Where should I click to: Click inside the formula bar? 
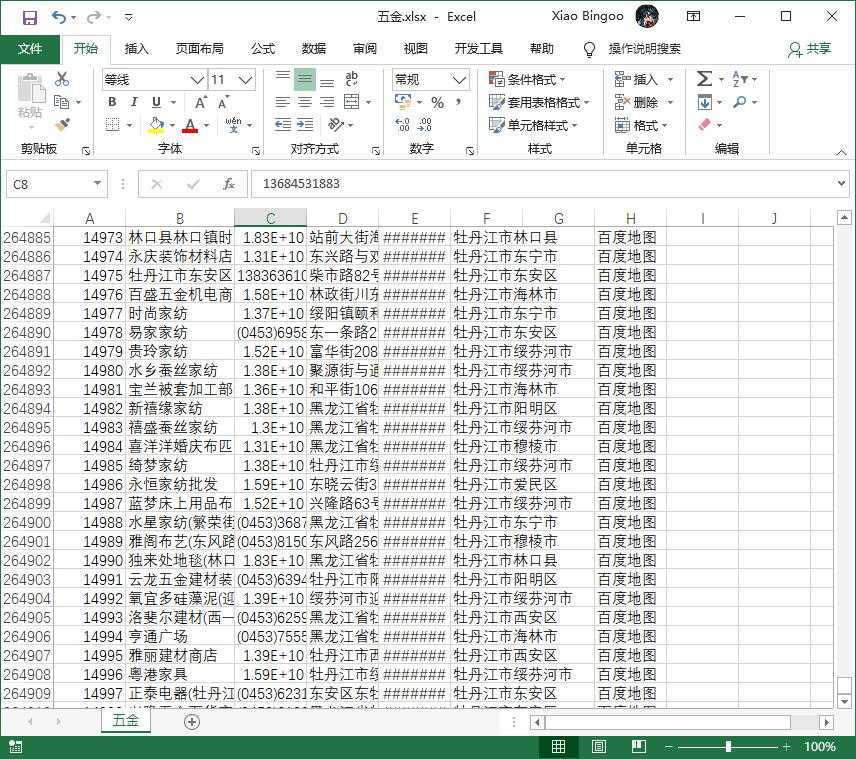tap(450, 184)
